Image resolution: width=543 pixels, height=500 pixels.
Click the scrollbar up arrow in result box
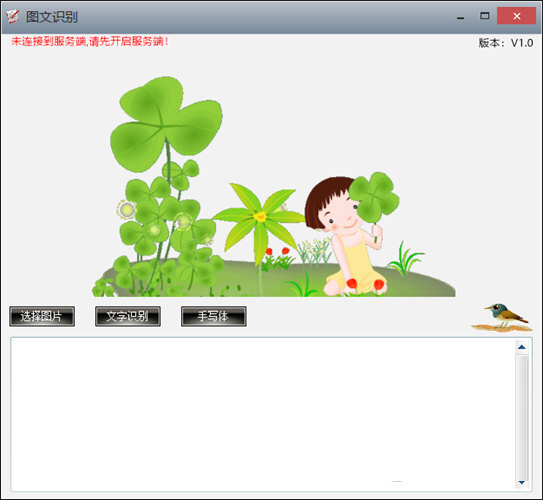coord(522,347)
